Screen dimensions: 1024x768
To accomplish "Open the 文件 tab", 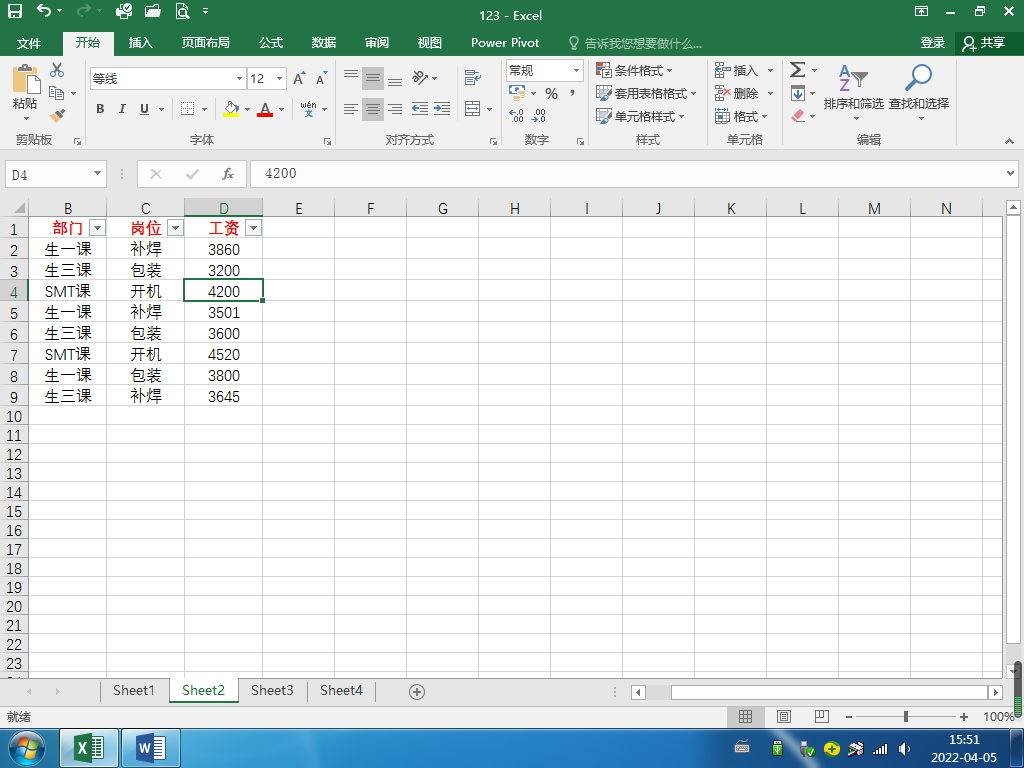I will coord(29,43).
